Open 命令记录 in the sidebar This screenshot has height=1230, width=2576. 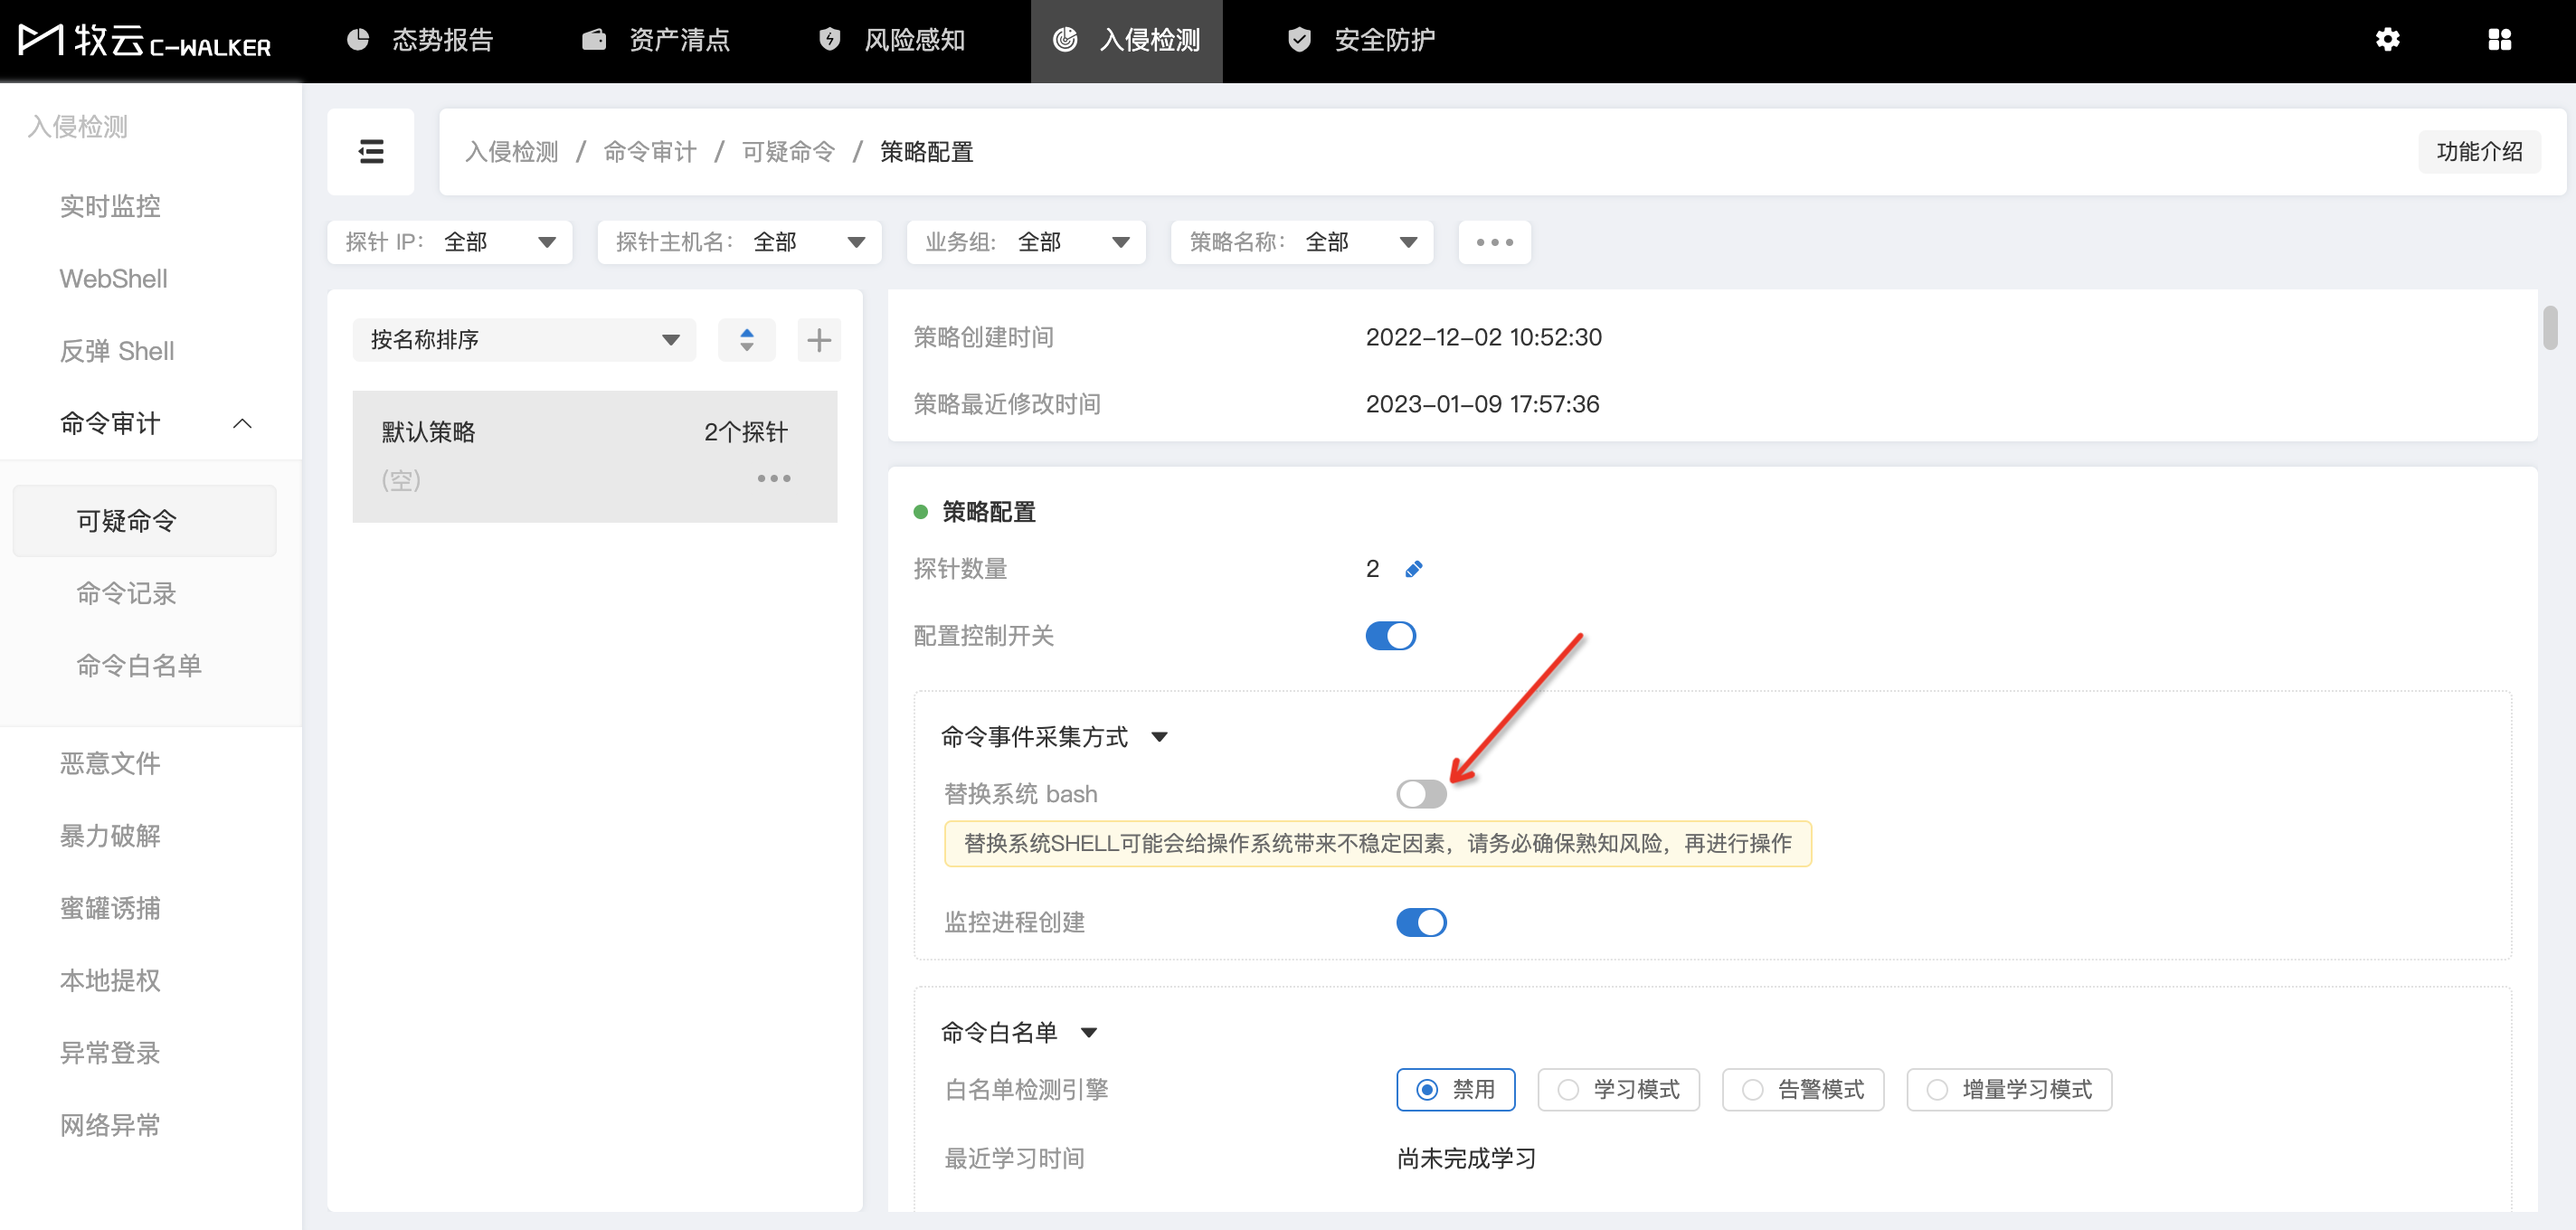(x=127, y=593)
